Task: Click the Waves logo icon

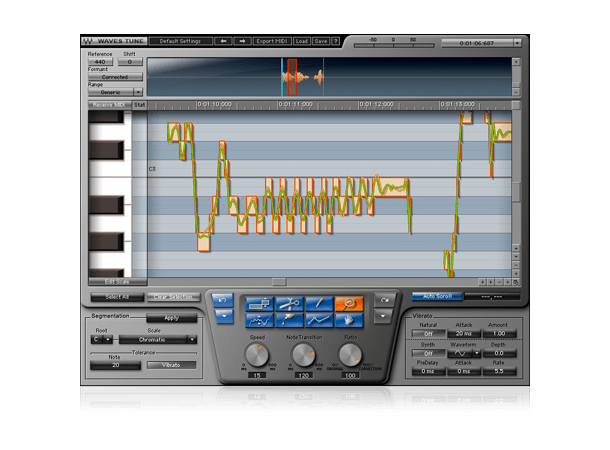Action: click(88, 41)
